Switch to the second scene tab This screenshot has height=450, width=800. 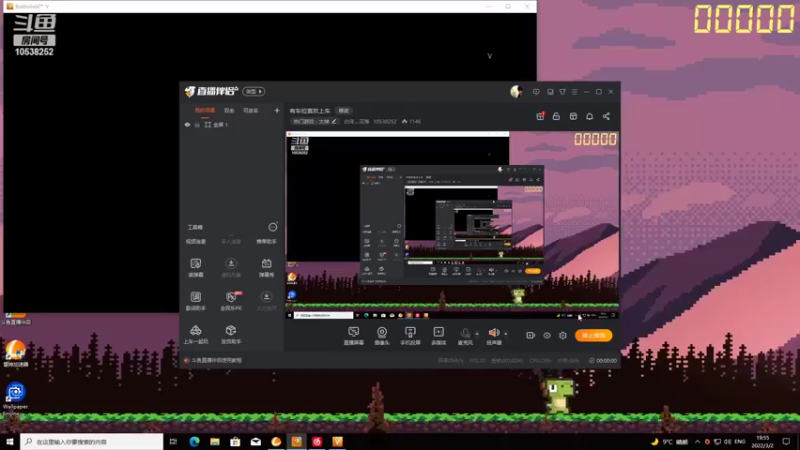(x=229, y=110)
